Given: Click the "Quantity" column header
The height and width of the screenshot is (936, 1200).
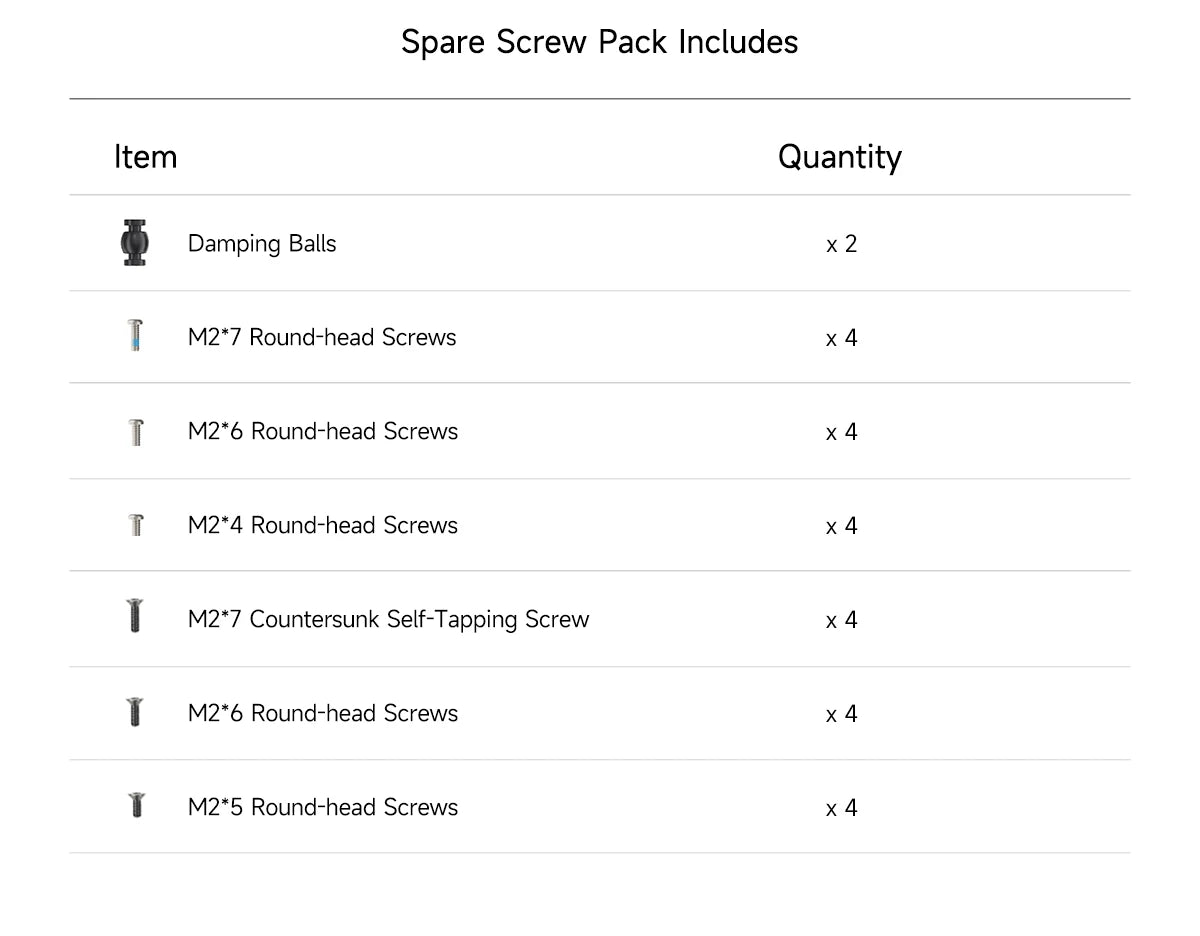Looking at the screenshot, I should tap(840, 157).
